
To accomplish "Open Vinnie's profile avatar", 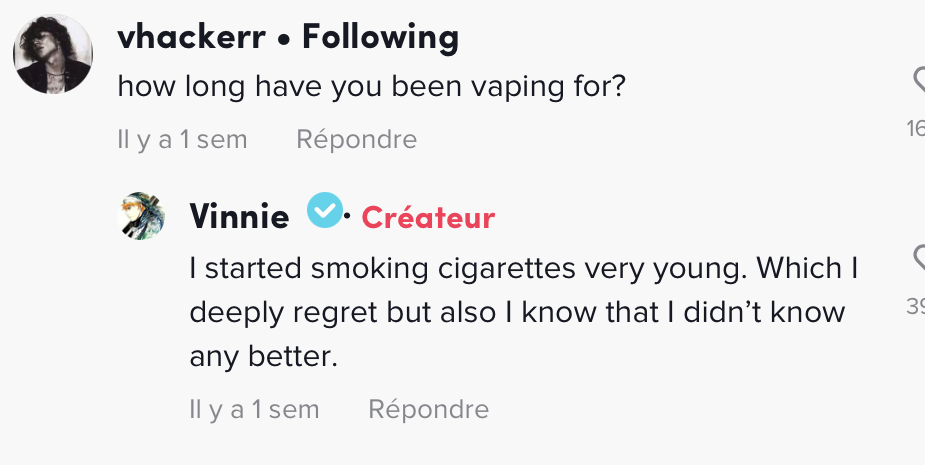I will point(141,216).
